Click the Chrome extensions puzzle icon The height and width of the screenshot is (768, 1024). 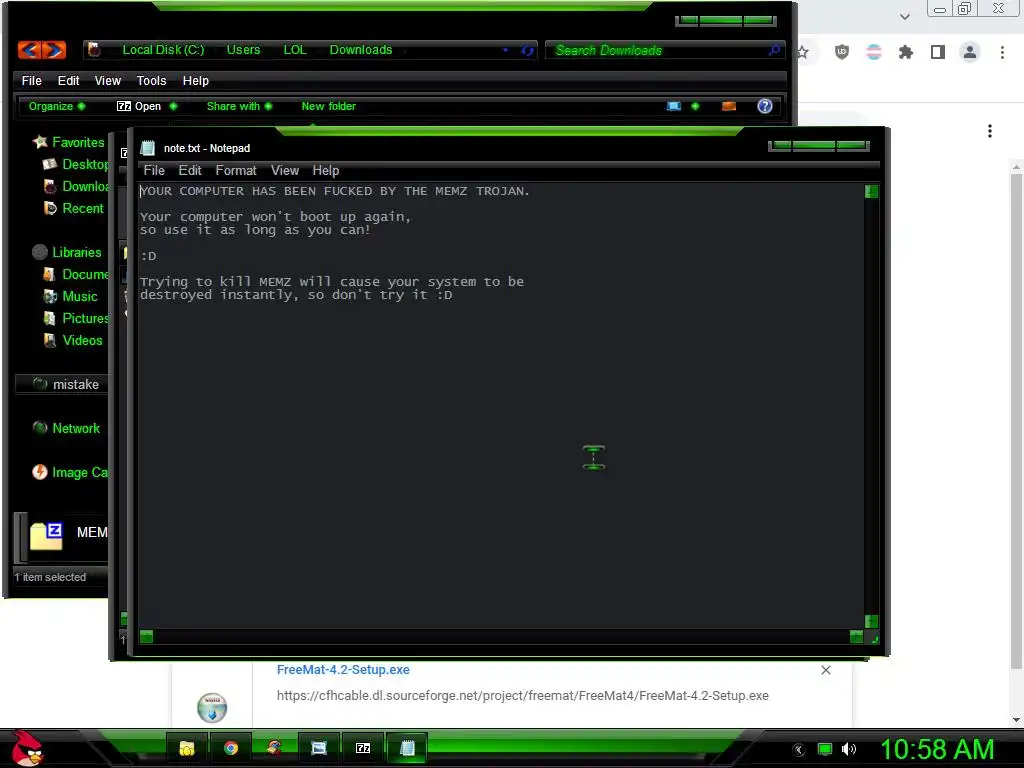(905, 52)
